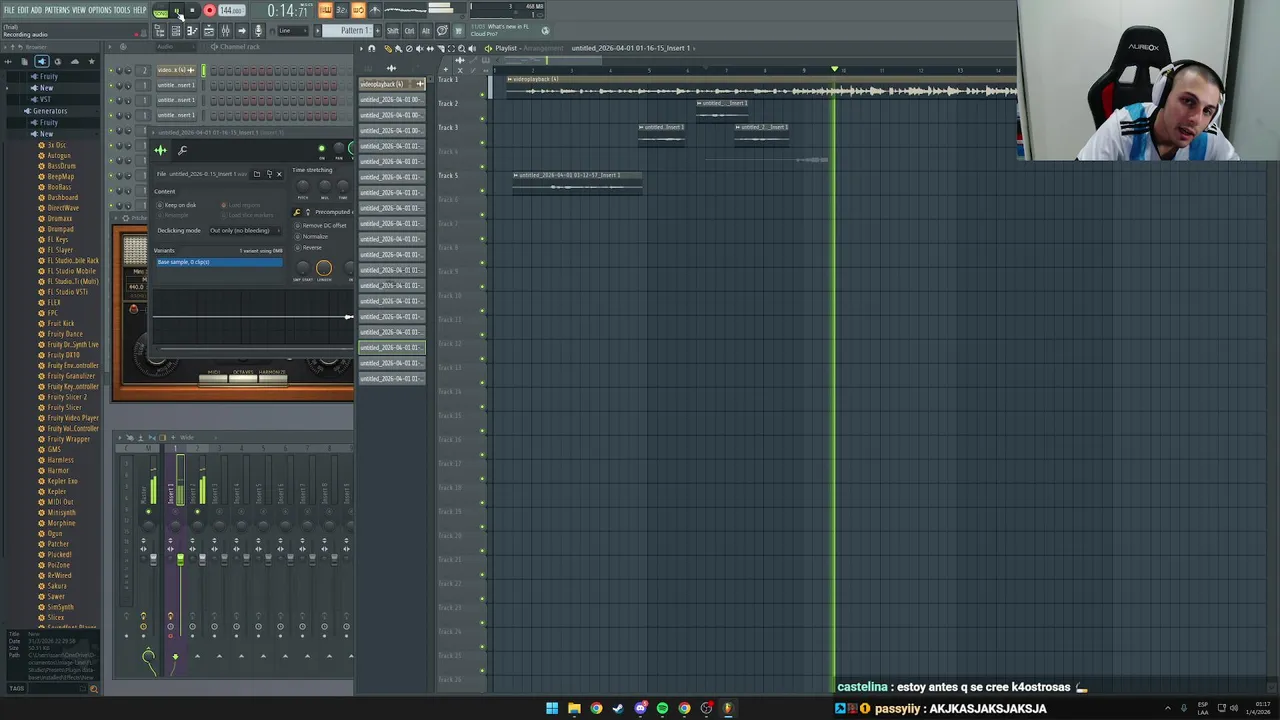Open the ADD menu
Viewport: 1280px width, 720px height.
pyautogui.click(x=36, y=10)
